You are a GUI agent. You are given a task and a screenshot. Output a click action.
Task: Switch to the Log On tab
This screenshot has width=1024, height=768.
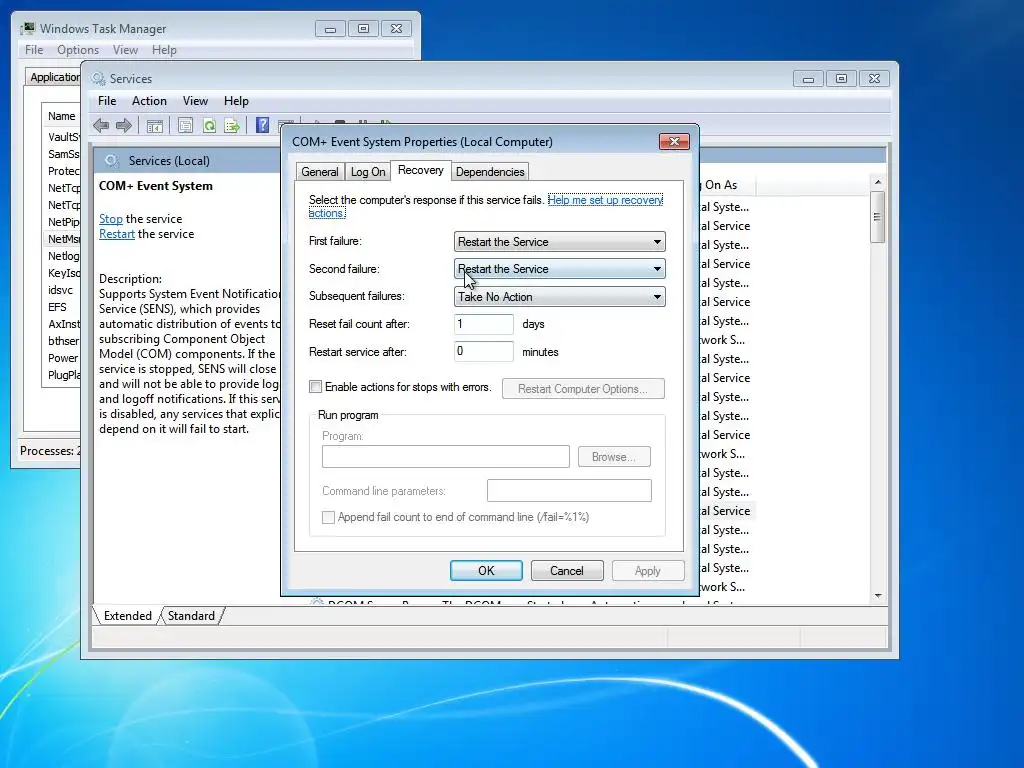click(x=368, y=172)
